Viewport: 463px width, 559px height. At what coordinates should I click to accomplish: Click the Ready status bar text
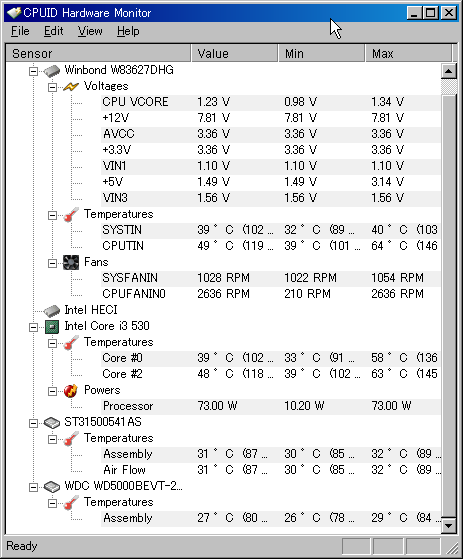coord(22,546)
